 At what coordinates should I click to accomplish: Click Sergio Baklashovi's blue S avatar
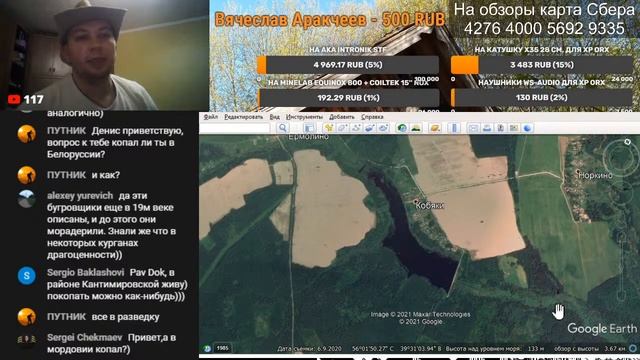click(27, 276)
